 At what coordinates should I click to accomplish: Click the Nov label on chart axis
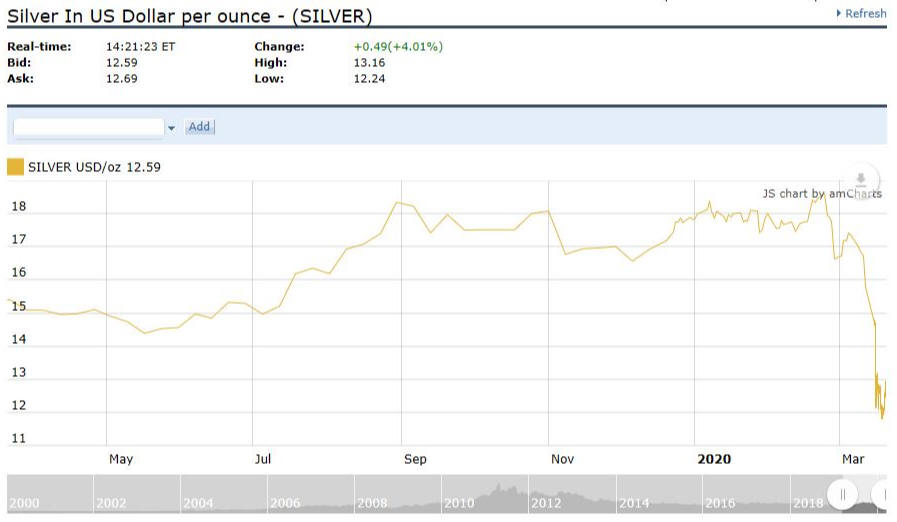[x=562, y=459]
